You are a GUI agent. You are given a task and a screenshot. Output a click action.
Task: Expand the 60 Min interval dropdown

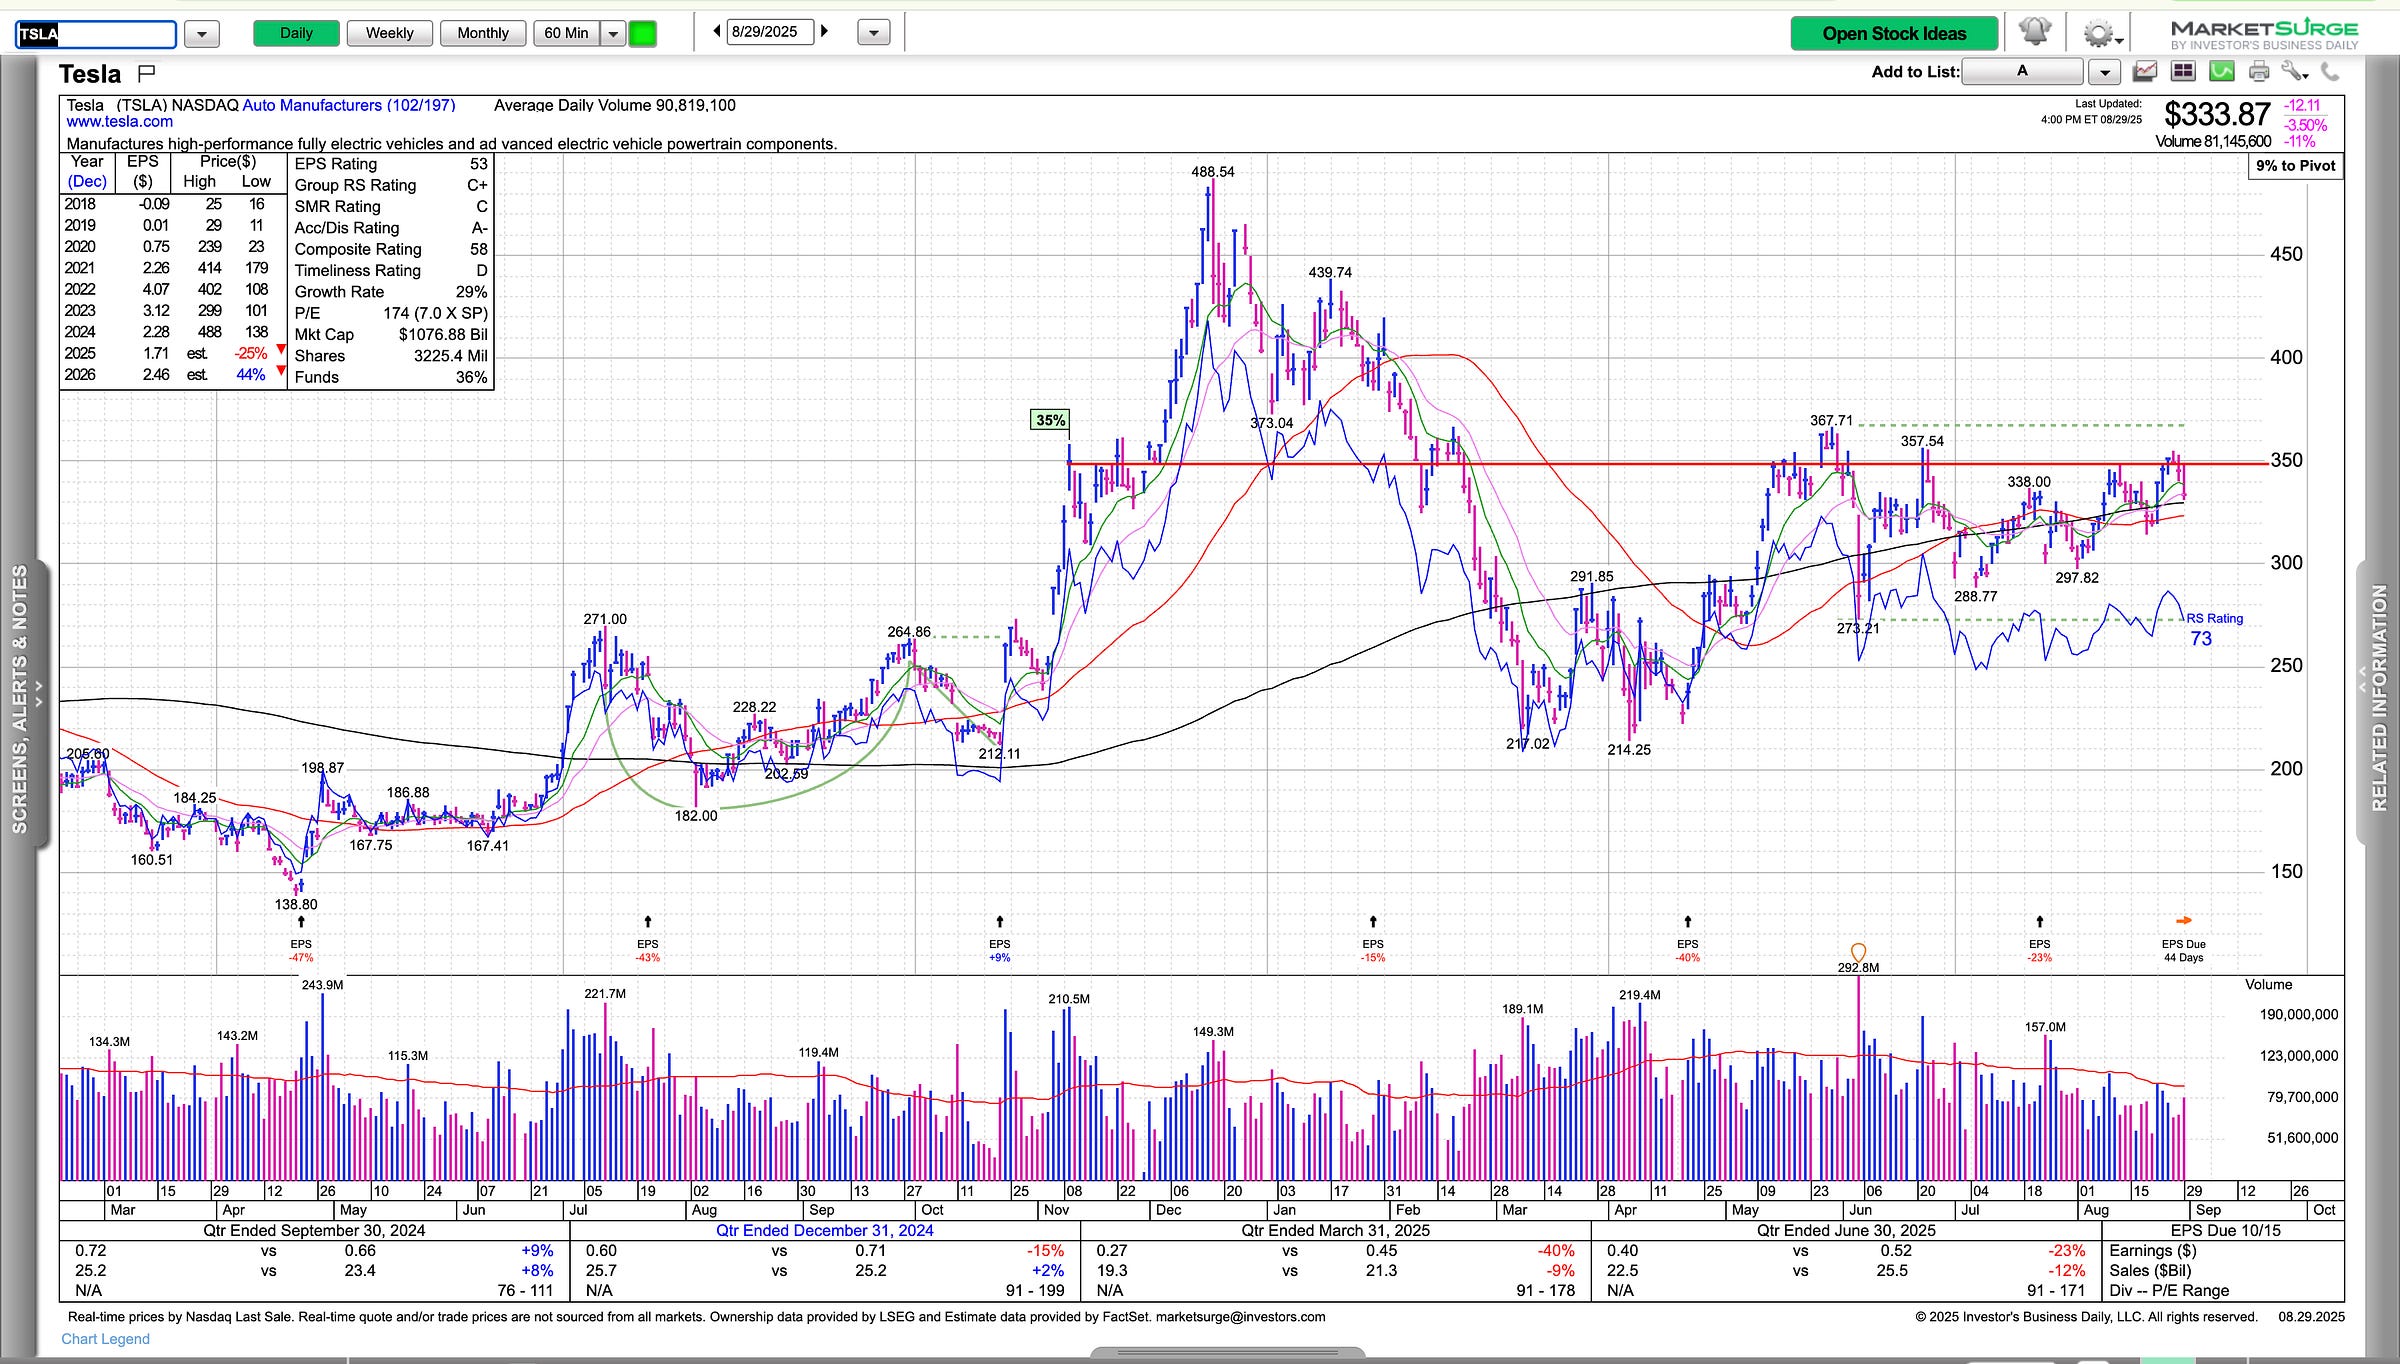click(x=613, y=34)
